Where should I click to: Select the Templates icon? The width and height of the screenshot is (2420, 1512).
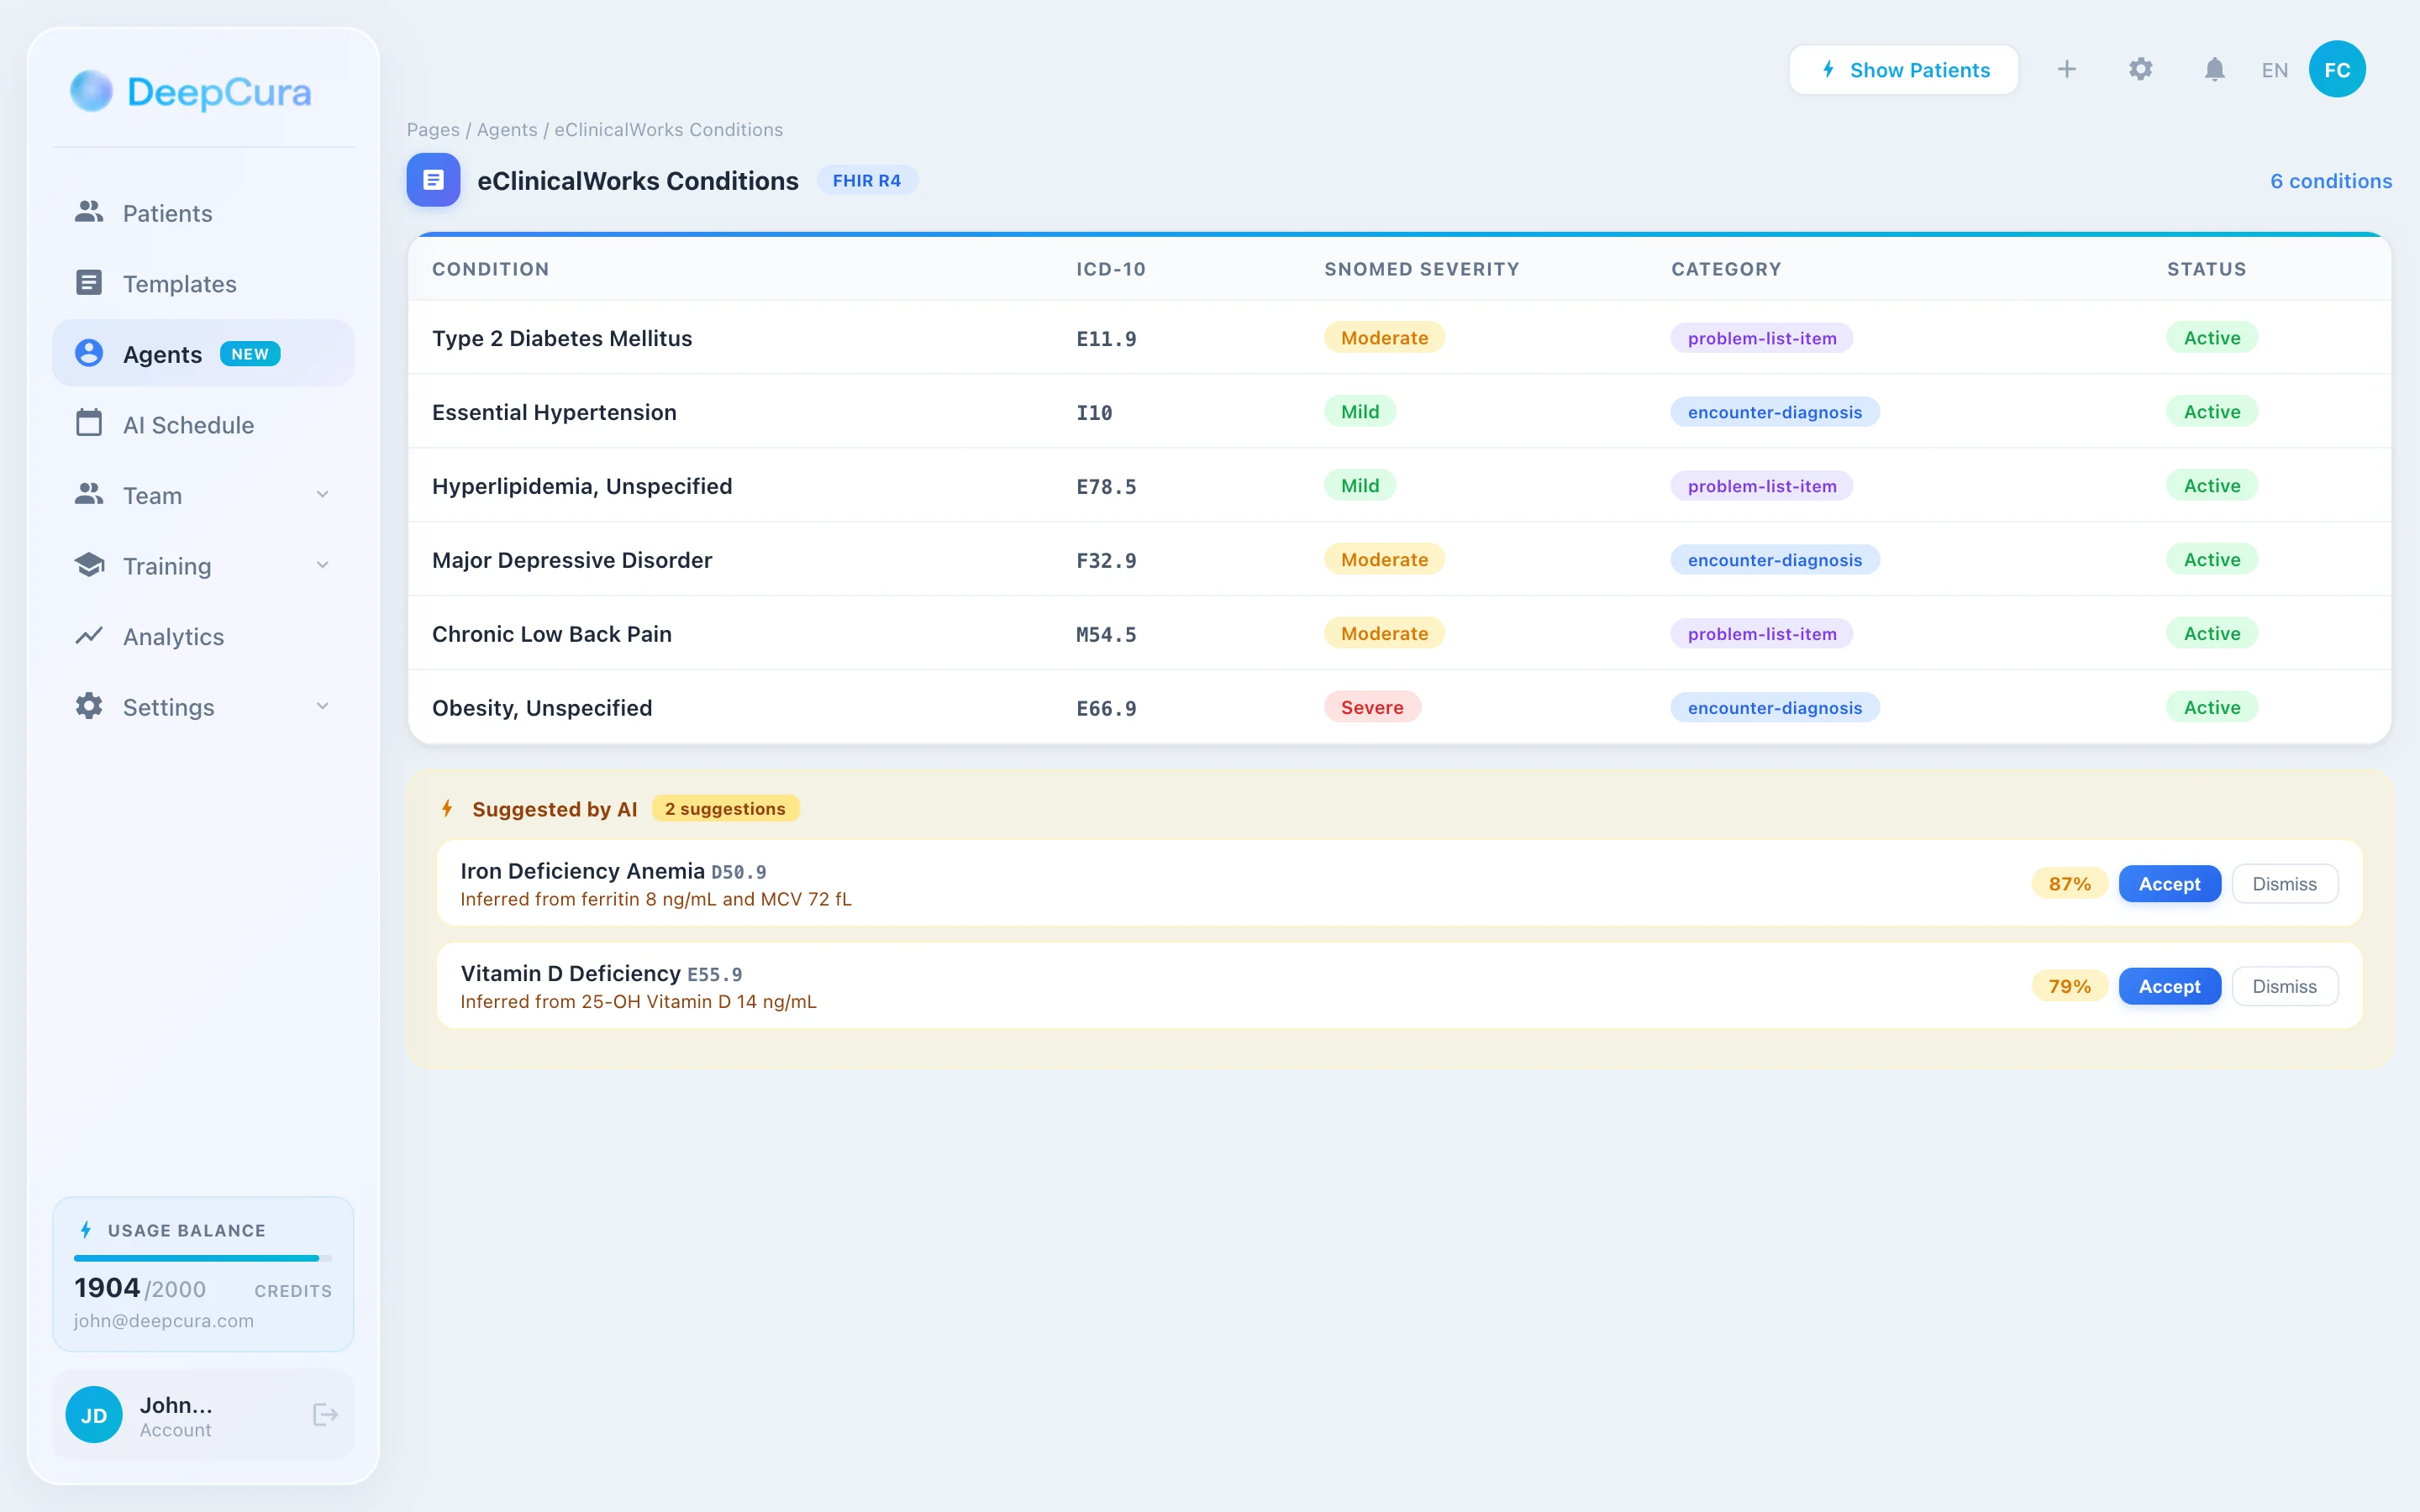pyautogui.click(x=89, y=283)
